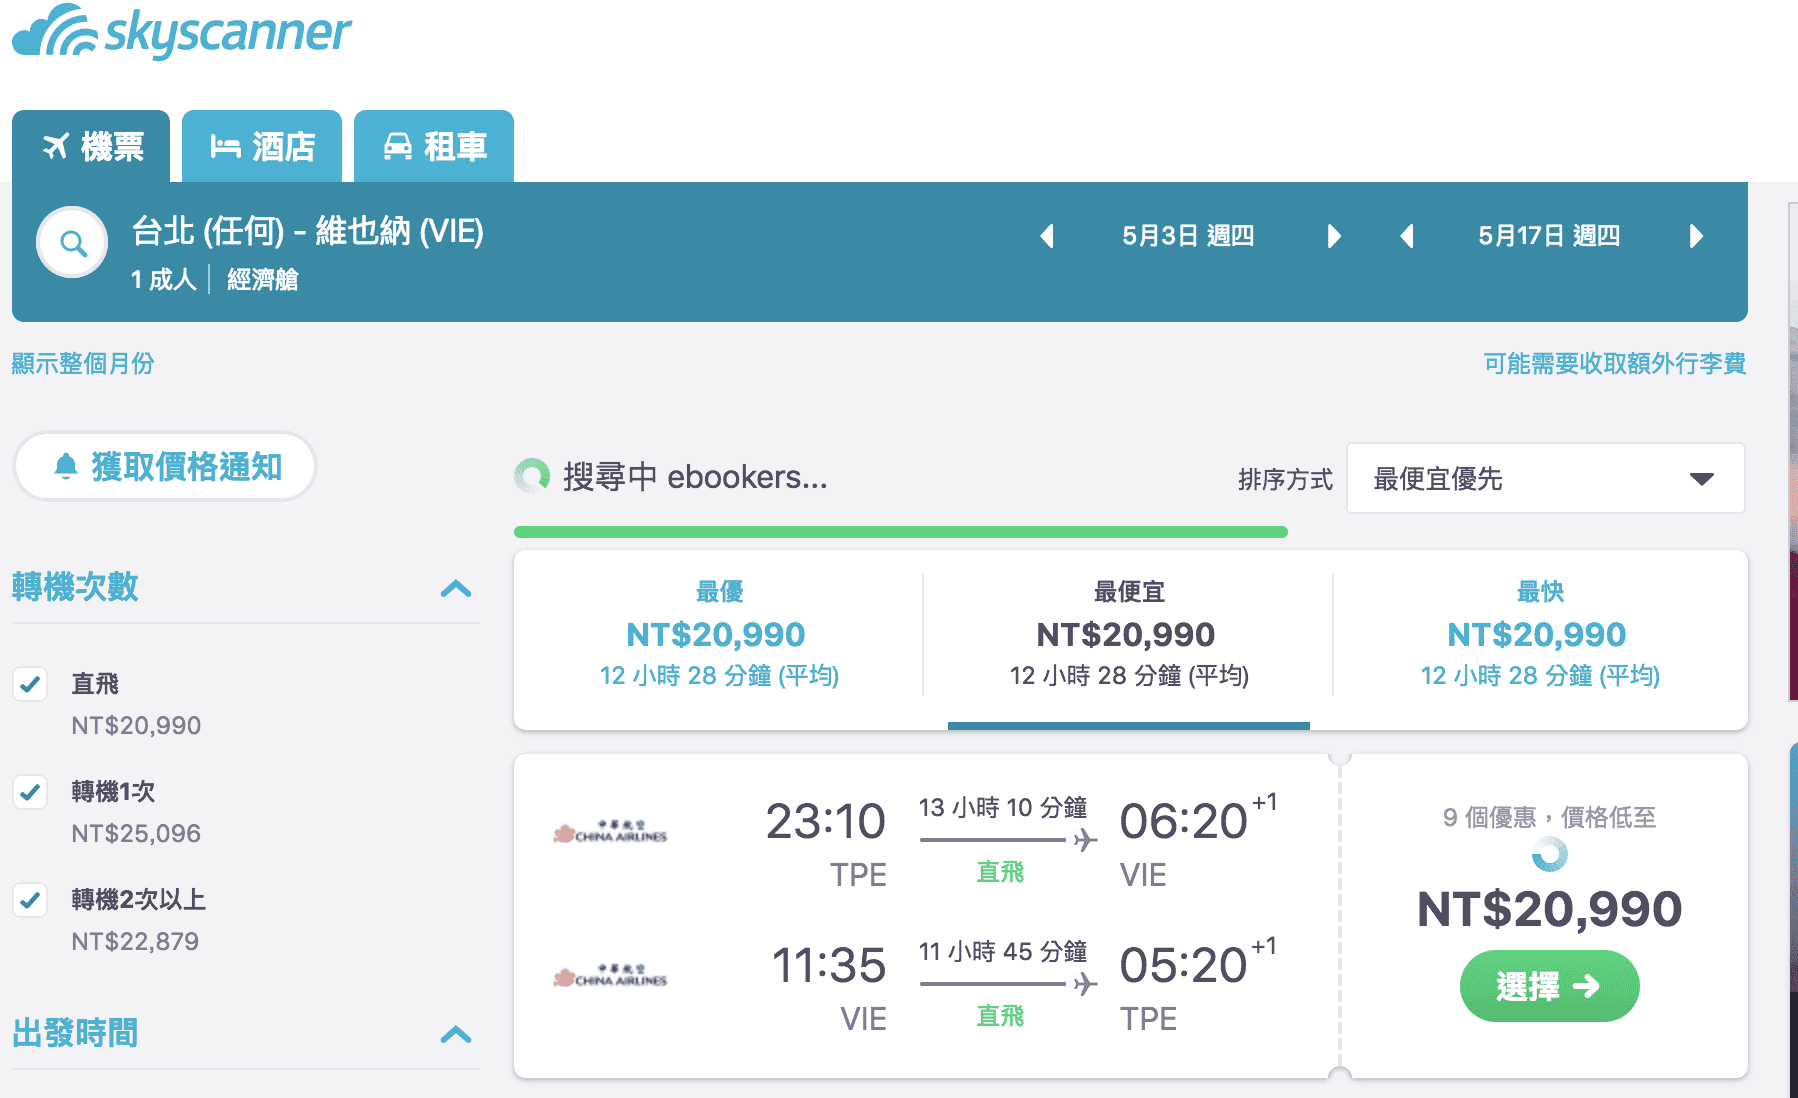
Task: Click the green 選擇 button
Action: pyautogui.click(x=1549, y=986)
